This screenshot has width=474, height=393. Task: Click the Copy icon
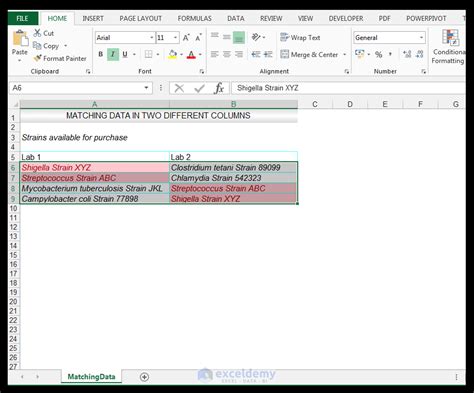coord(37,45)
